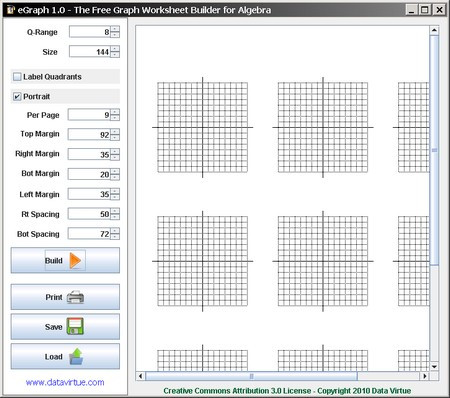Minimize the eGraph window
This screenshot has height=398, width=450.
412,10
